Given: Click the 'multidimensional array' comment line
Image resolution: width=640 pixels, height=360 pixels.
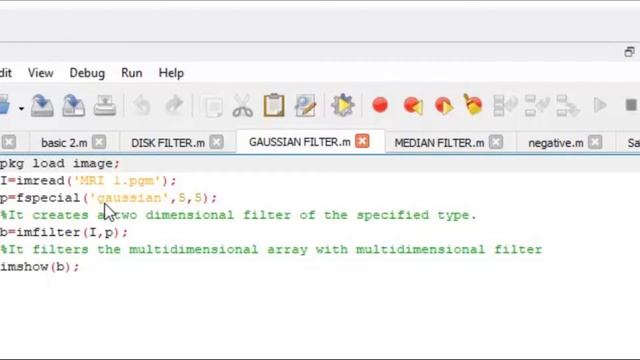Looking at the screenshot, I should (271, 249).
